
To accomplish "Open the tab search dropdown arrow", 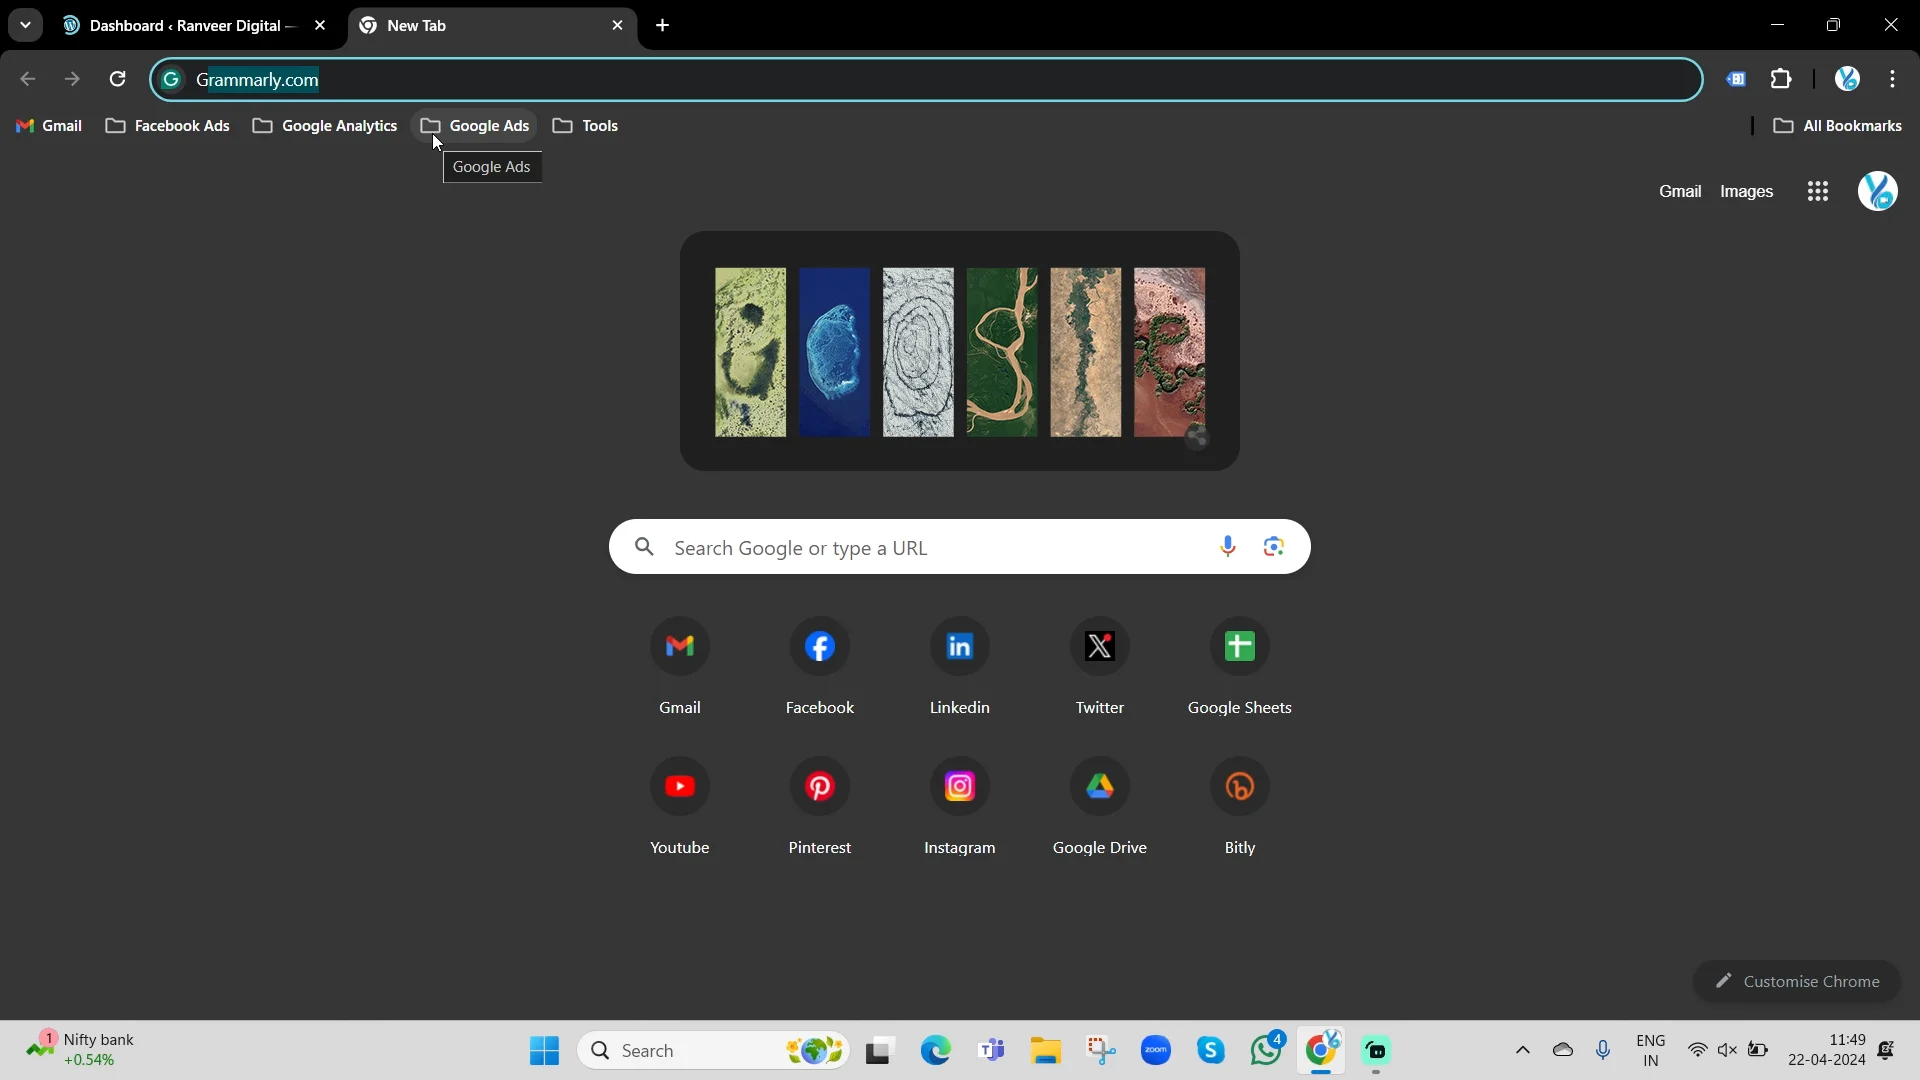I will click(x=25, y=25).
